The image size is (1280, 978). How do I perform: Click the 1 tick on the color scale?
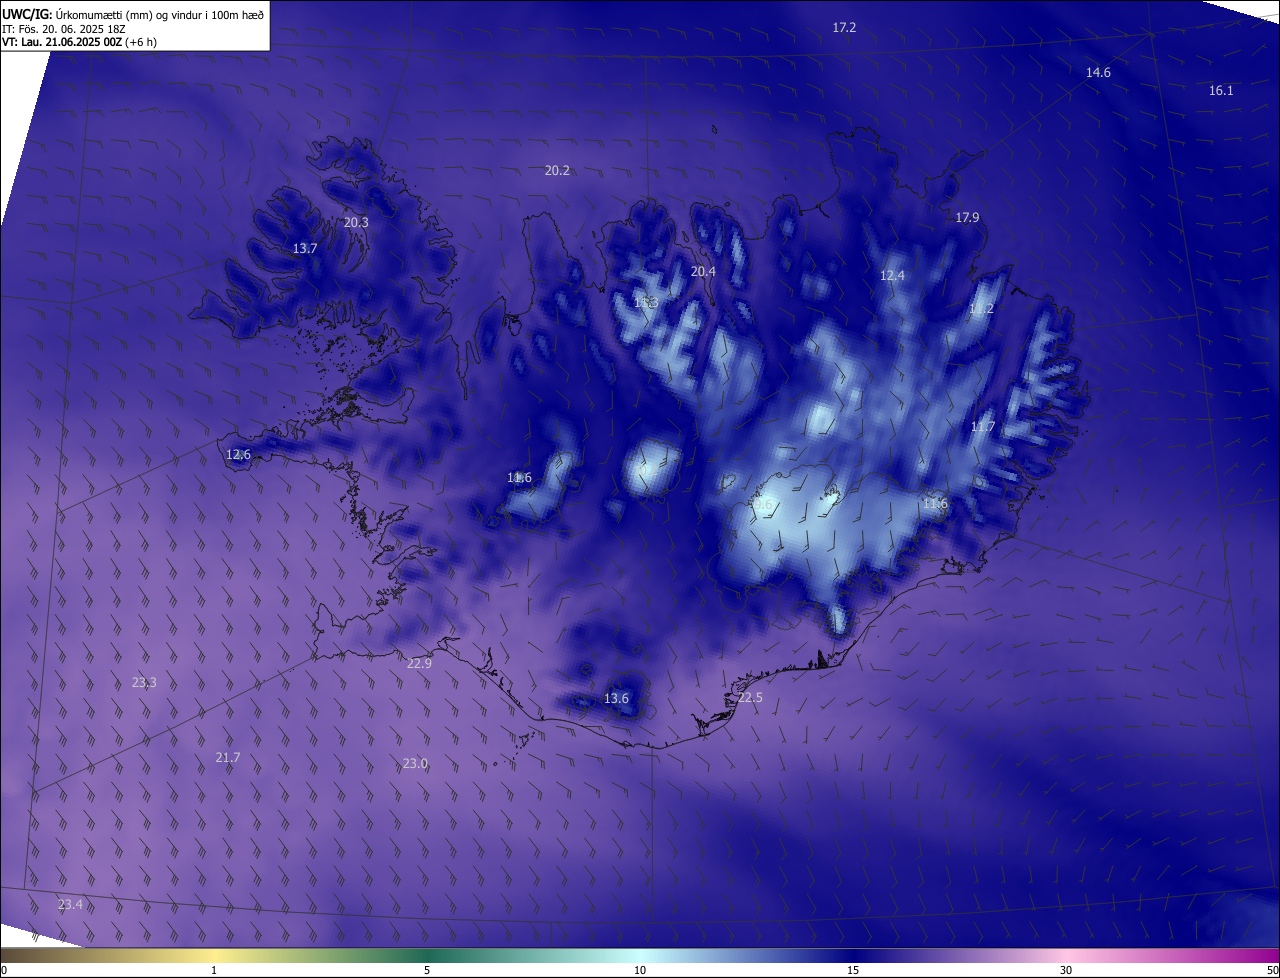[214, 970]
